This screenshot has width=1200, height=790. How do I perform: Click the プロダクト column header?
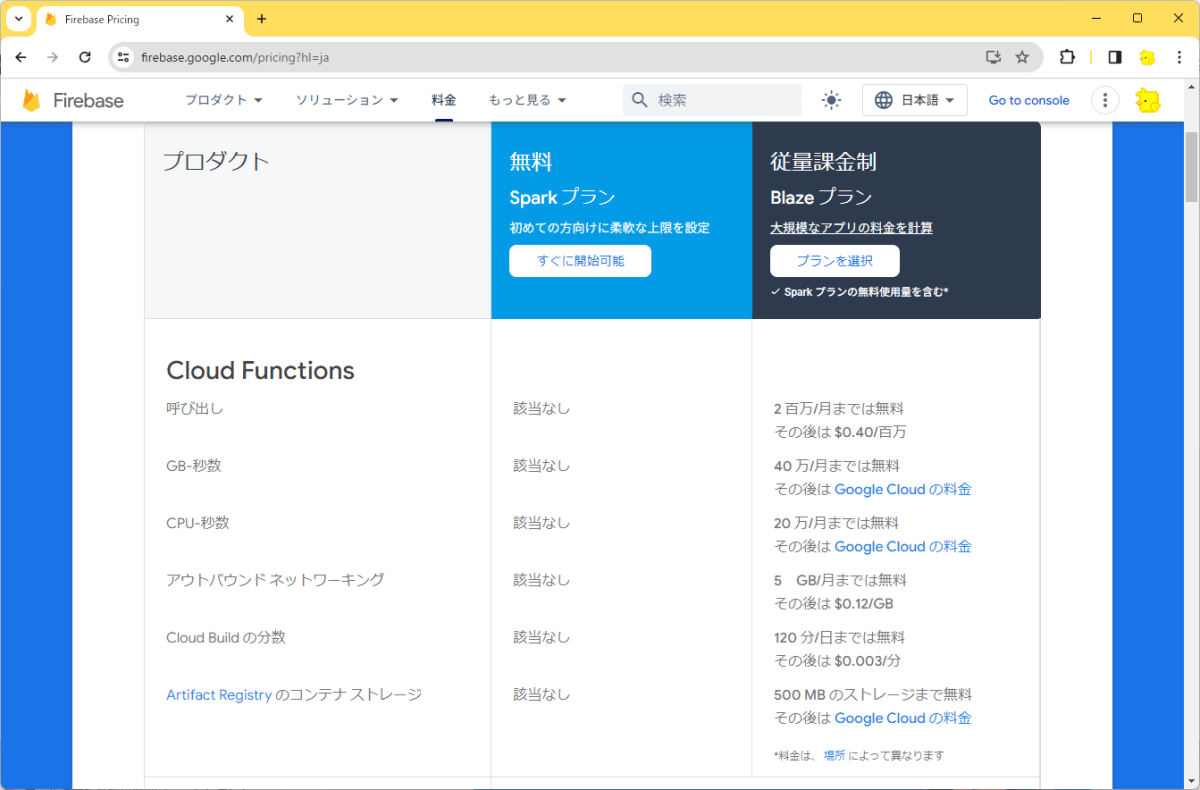pos(216,161)
